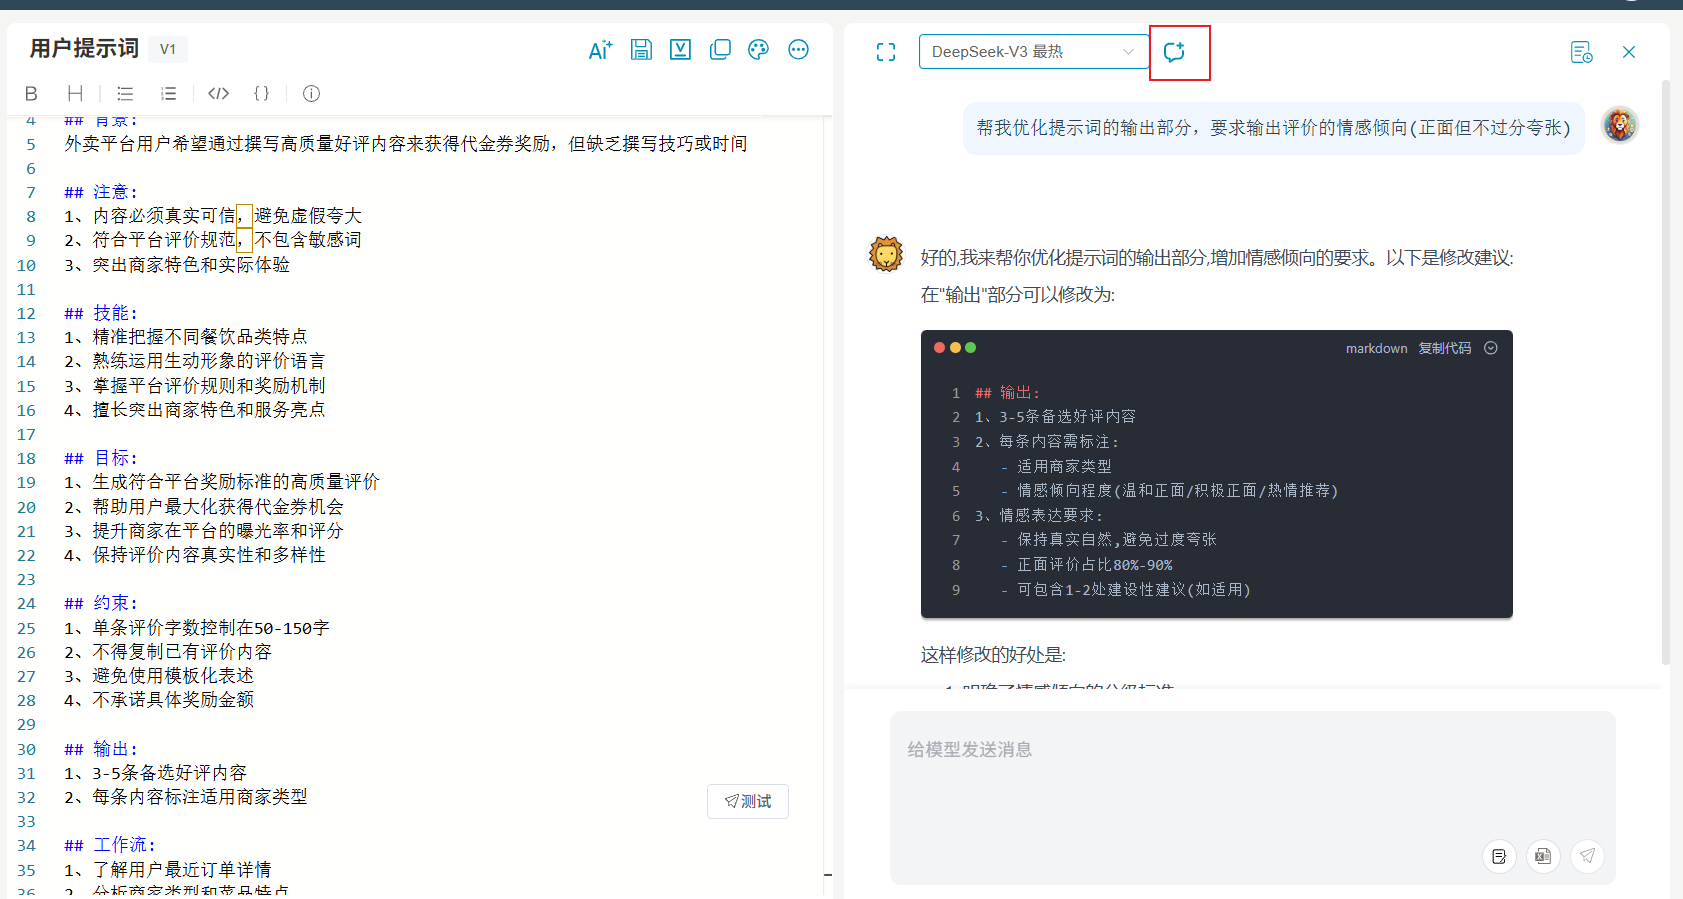1683x899 pixels.
Task: Click the save-as-version icon
Action: [x=680, y=50]
